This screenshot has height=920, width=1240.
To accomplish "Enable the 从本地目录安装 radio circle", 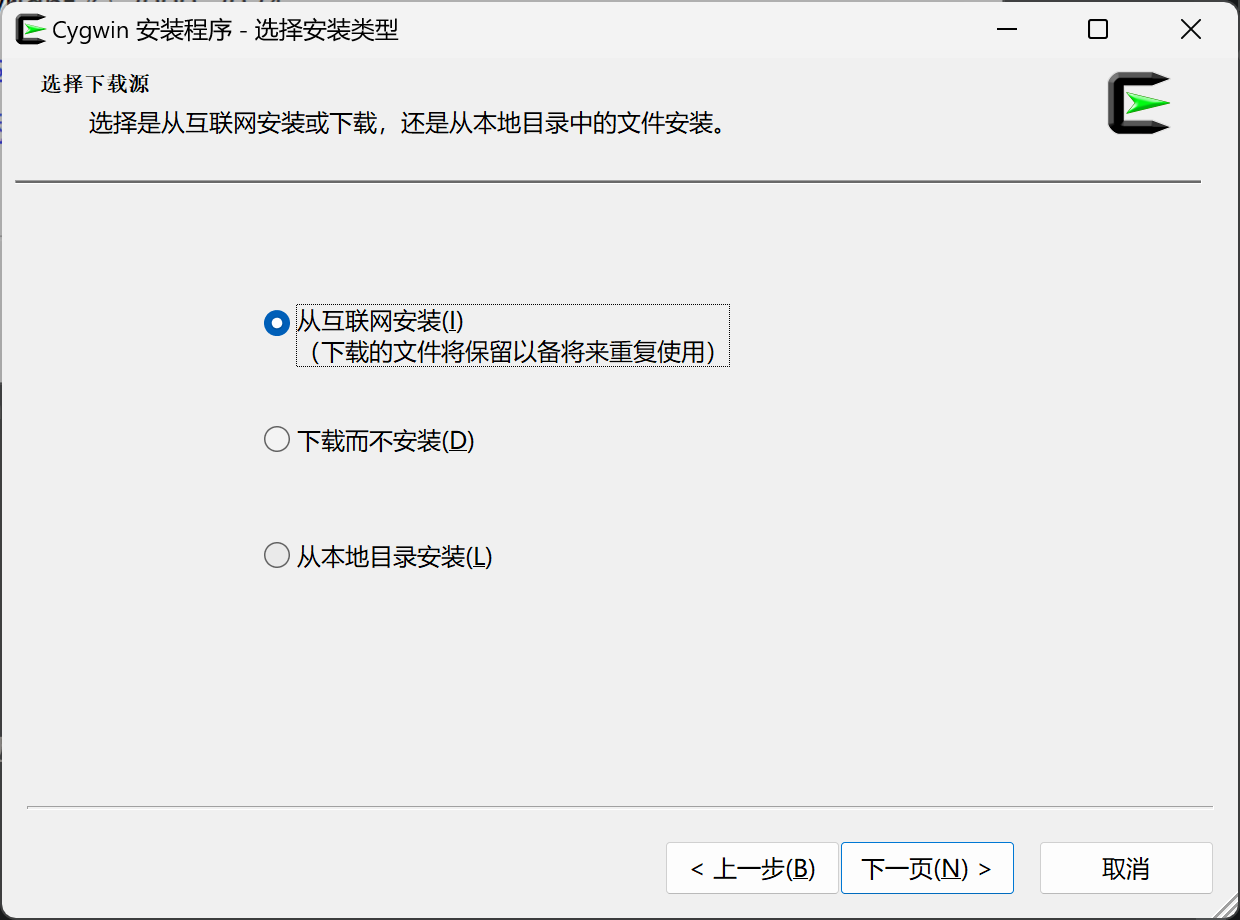I will point(277,556).
